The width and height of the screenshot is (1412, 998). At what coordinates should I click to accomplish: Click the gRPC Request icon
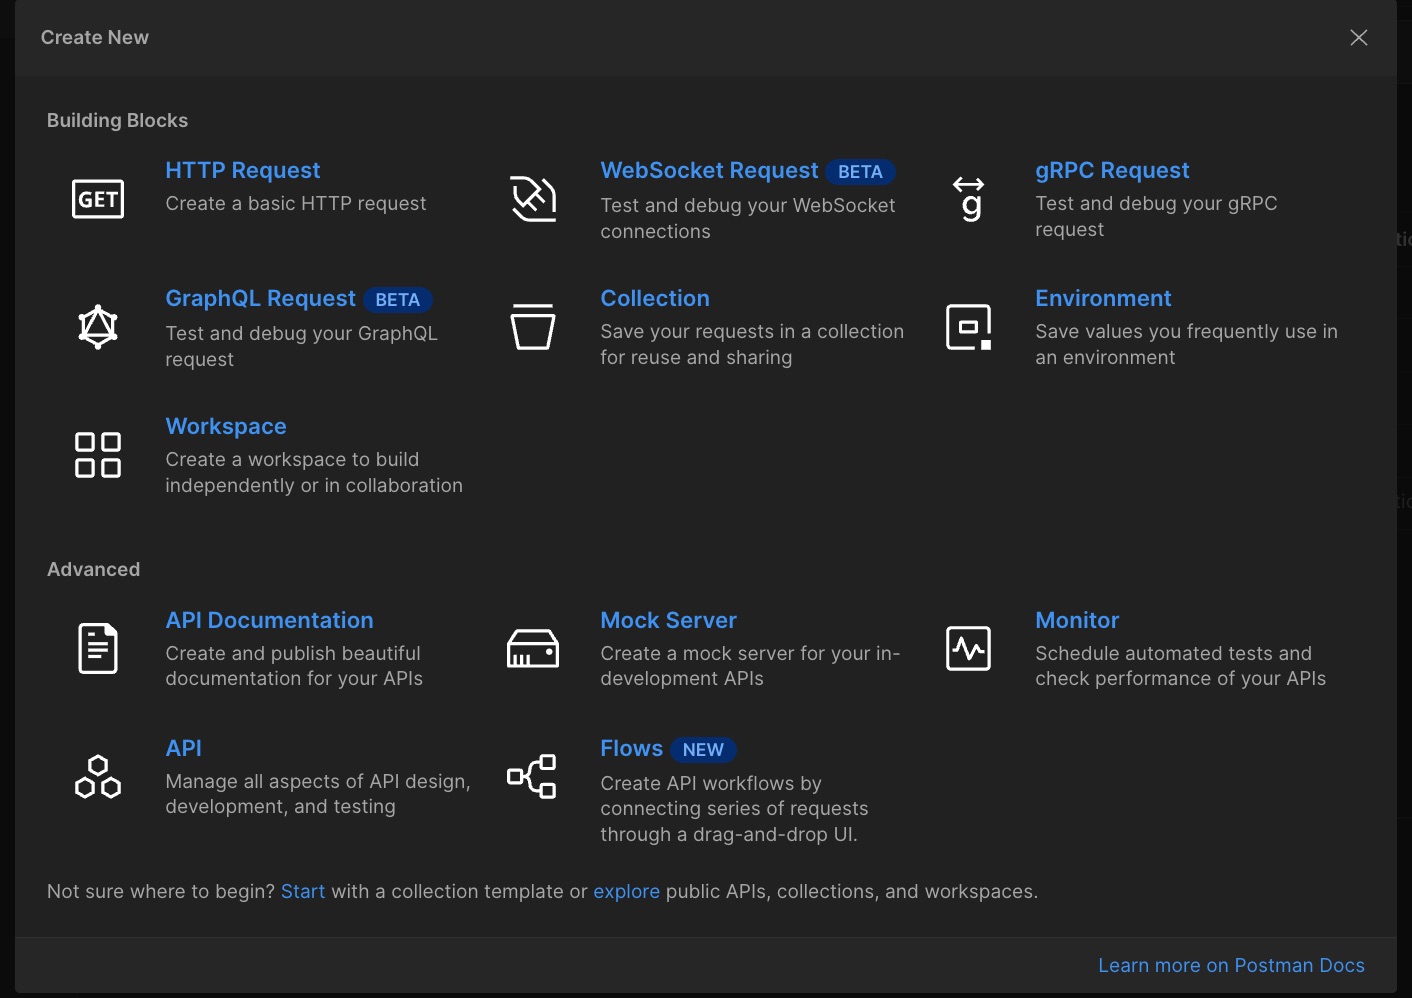click(x=968, y=199)
